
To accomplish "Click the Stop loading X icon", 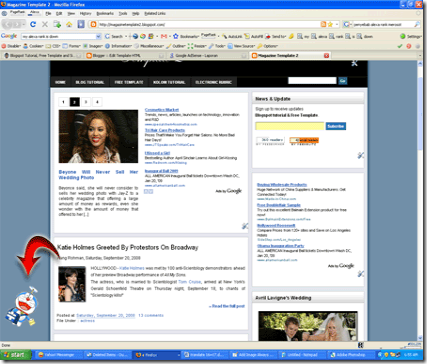I will (x=45, y=24).
